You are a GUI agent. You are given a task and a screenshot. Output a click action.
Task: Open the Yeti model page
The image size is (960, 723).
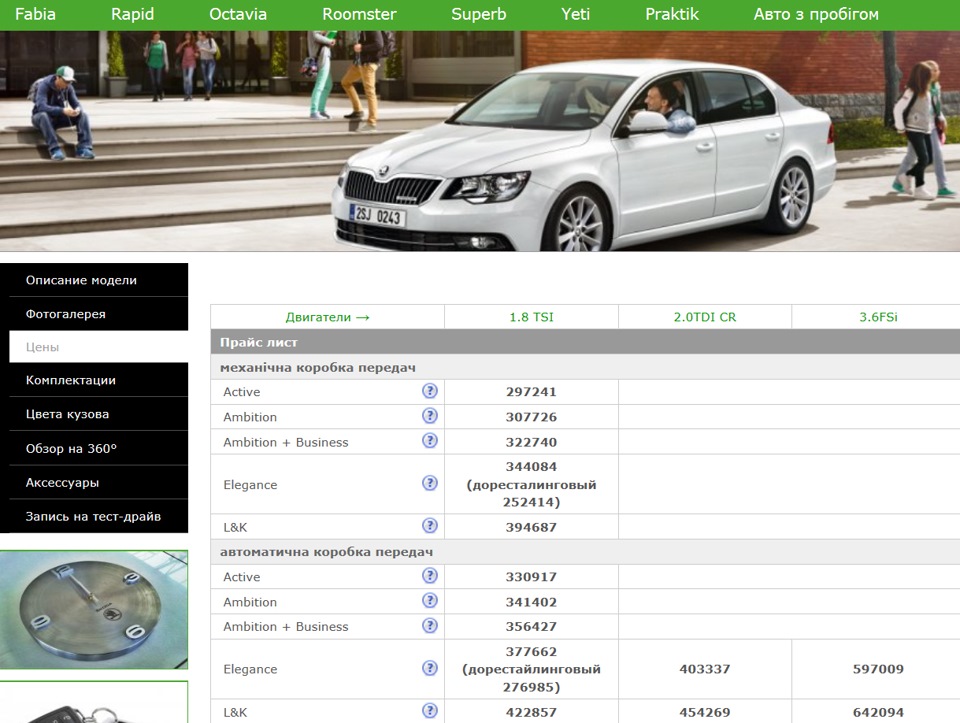(x=576, y=14)
